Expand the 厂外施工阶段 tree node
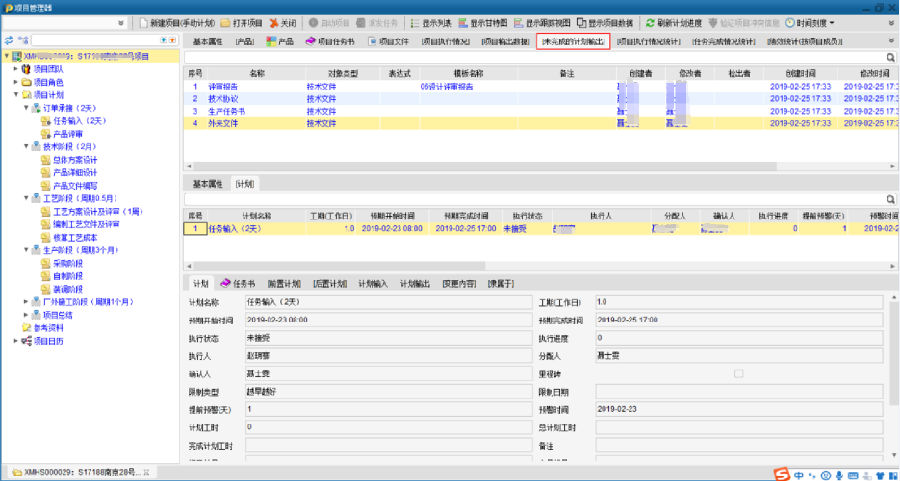900x481 pixels. [x=24, y=301]
